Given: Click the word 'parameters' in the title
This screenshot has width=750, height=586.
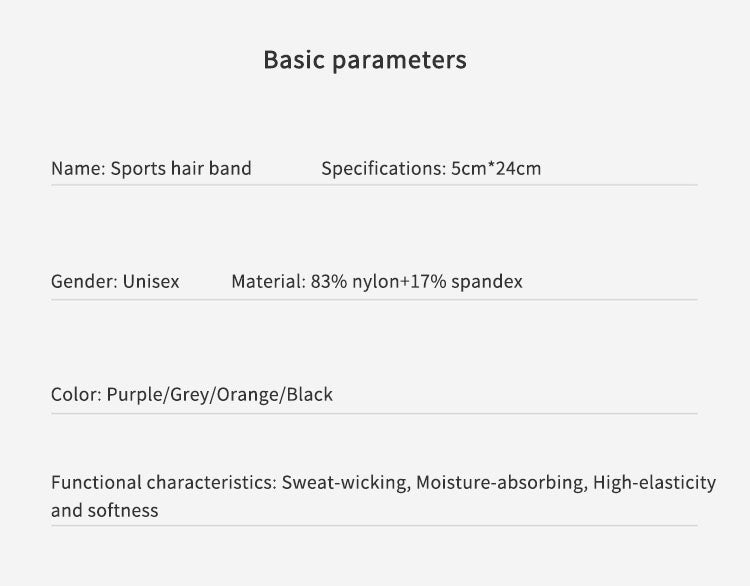Looking at the screenshot, I should [x=399, y=61].
